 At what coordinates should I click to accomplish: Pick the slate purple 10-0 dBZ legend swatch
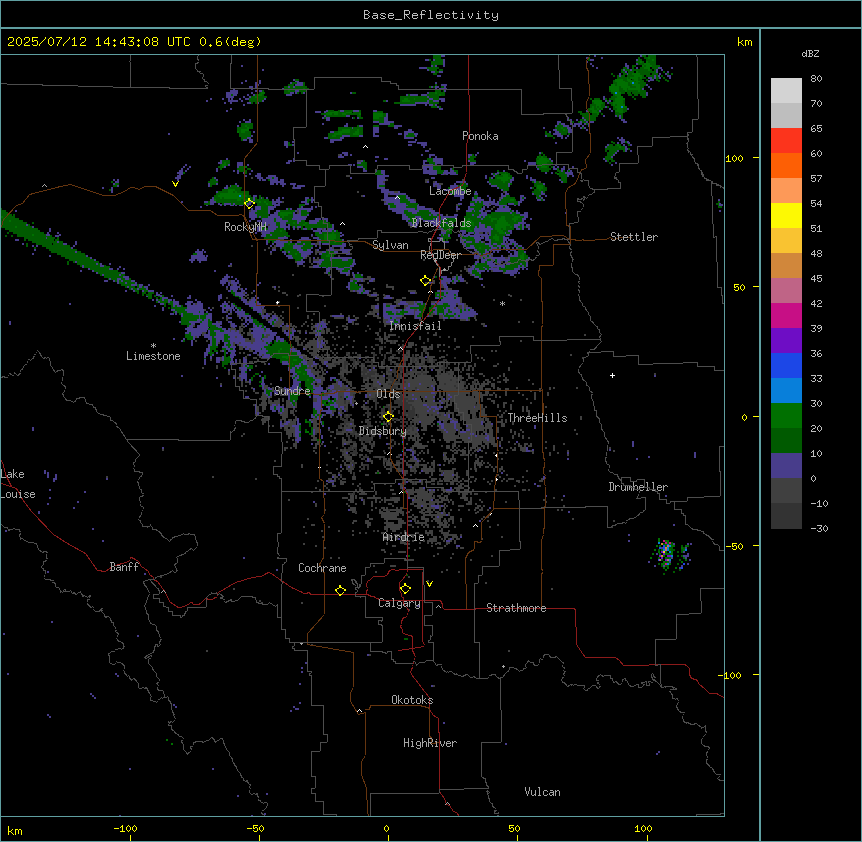(786, 466)
